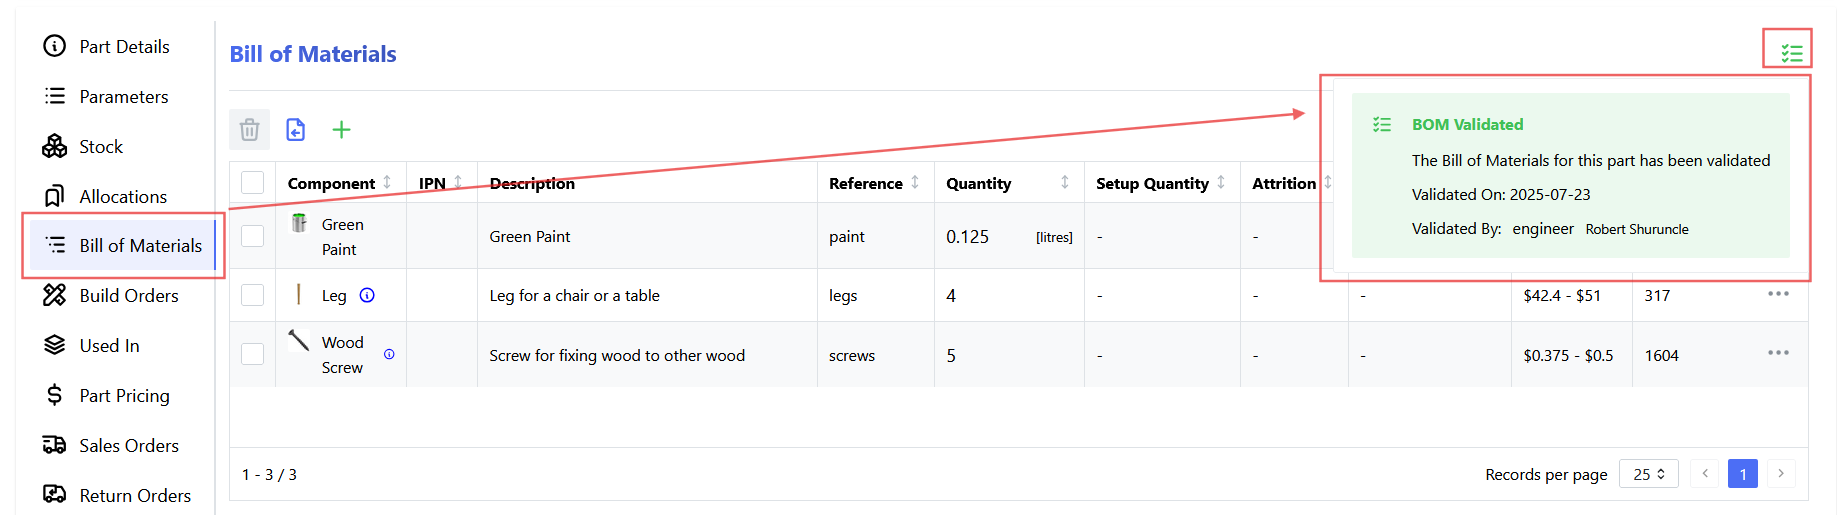Check the Green Paint row checkbox

click(x=253, y=236)
